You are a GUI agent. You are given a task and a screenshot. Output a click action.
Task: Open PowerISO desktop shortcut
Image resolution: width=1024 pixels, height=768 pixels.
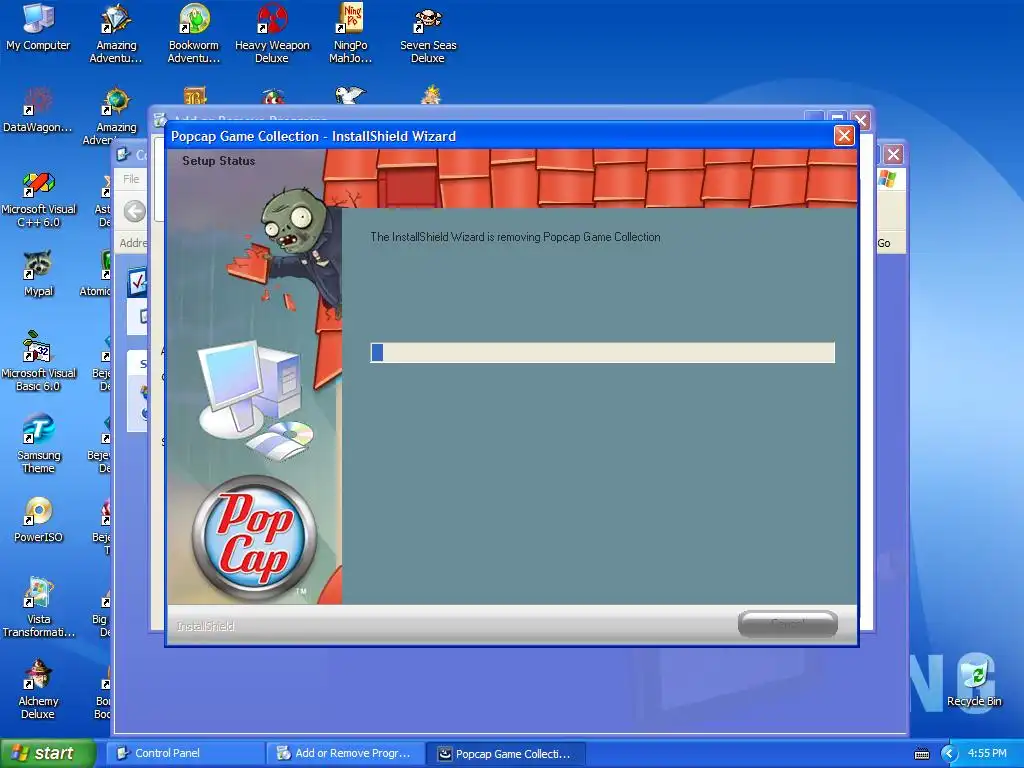[x=38, y=520]
